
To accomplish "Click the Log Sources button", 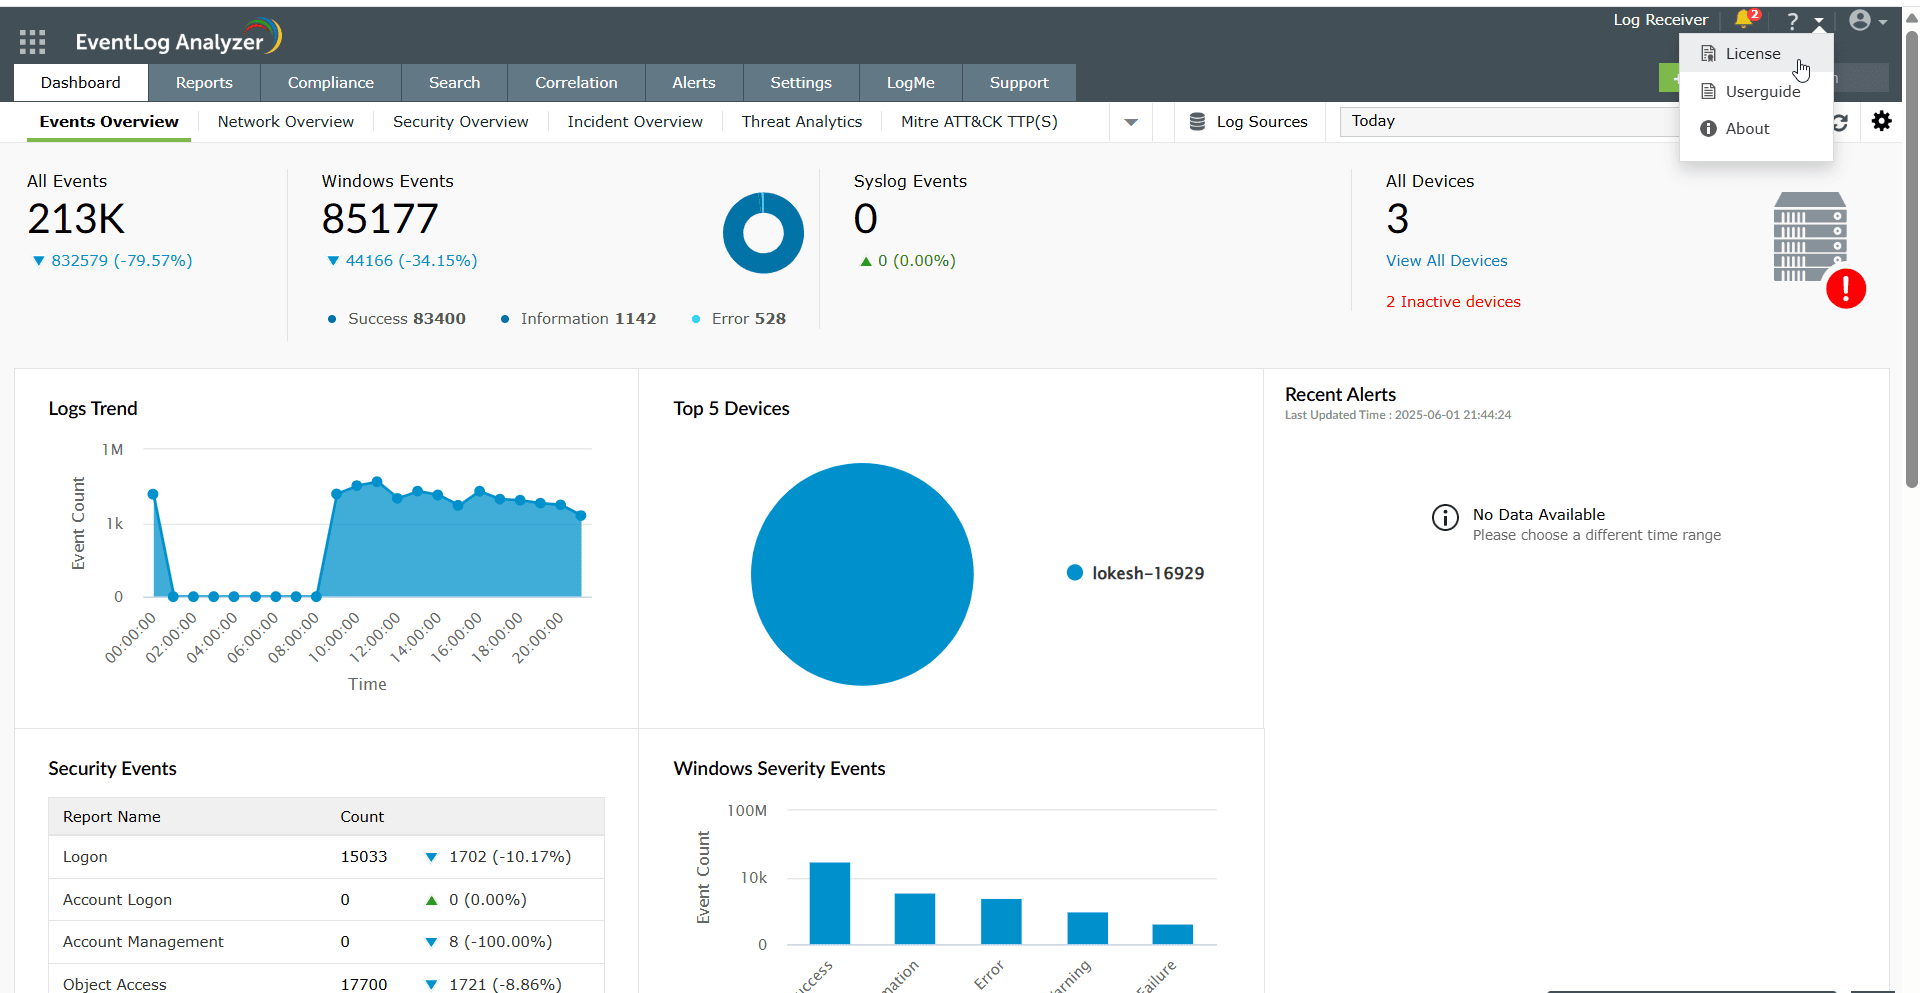I will point(1248,122).
